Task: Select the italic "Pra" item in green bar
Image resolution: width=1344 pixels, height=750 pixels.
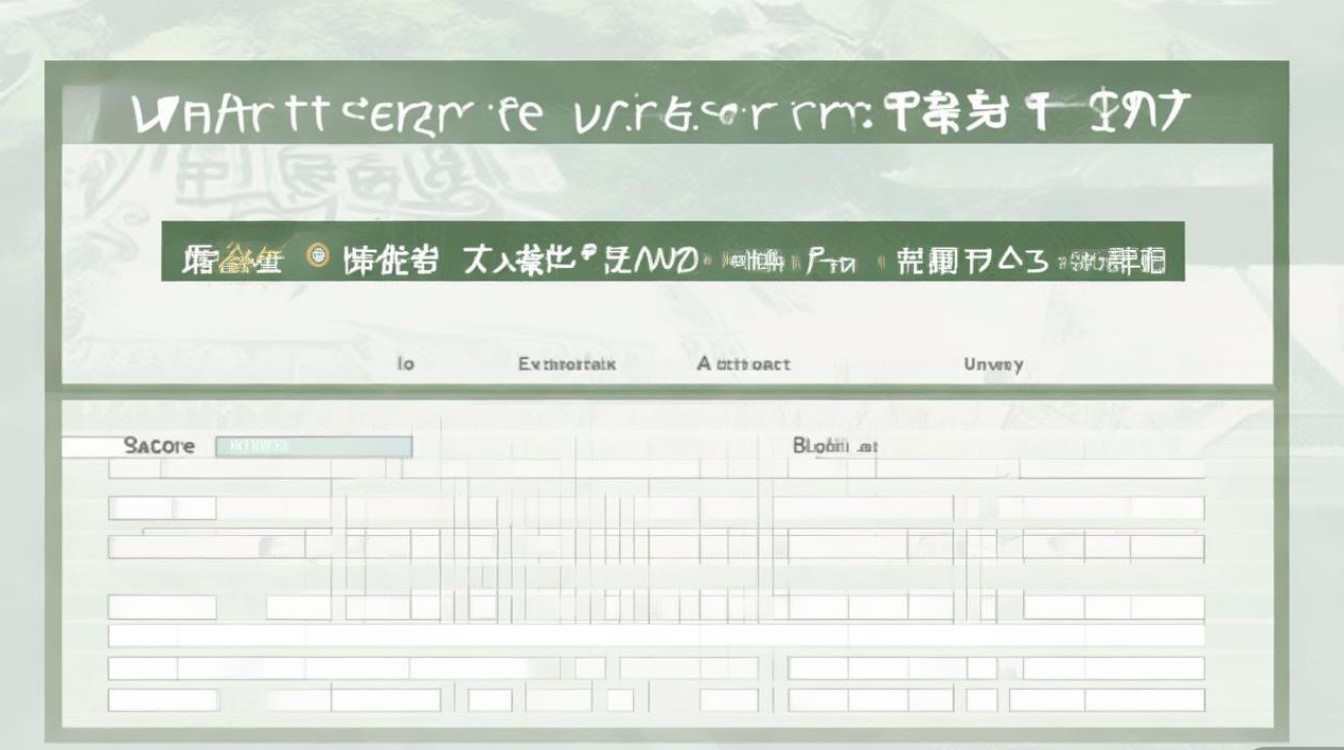Action: click(x=831, y=262)
